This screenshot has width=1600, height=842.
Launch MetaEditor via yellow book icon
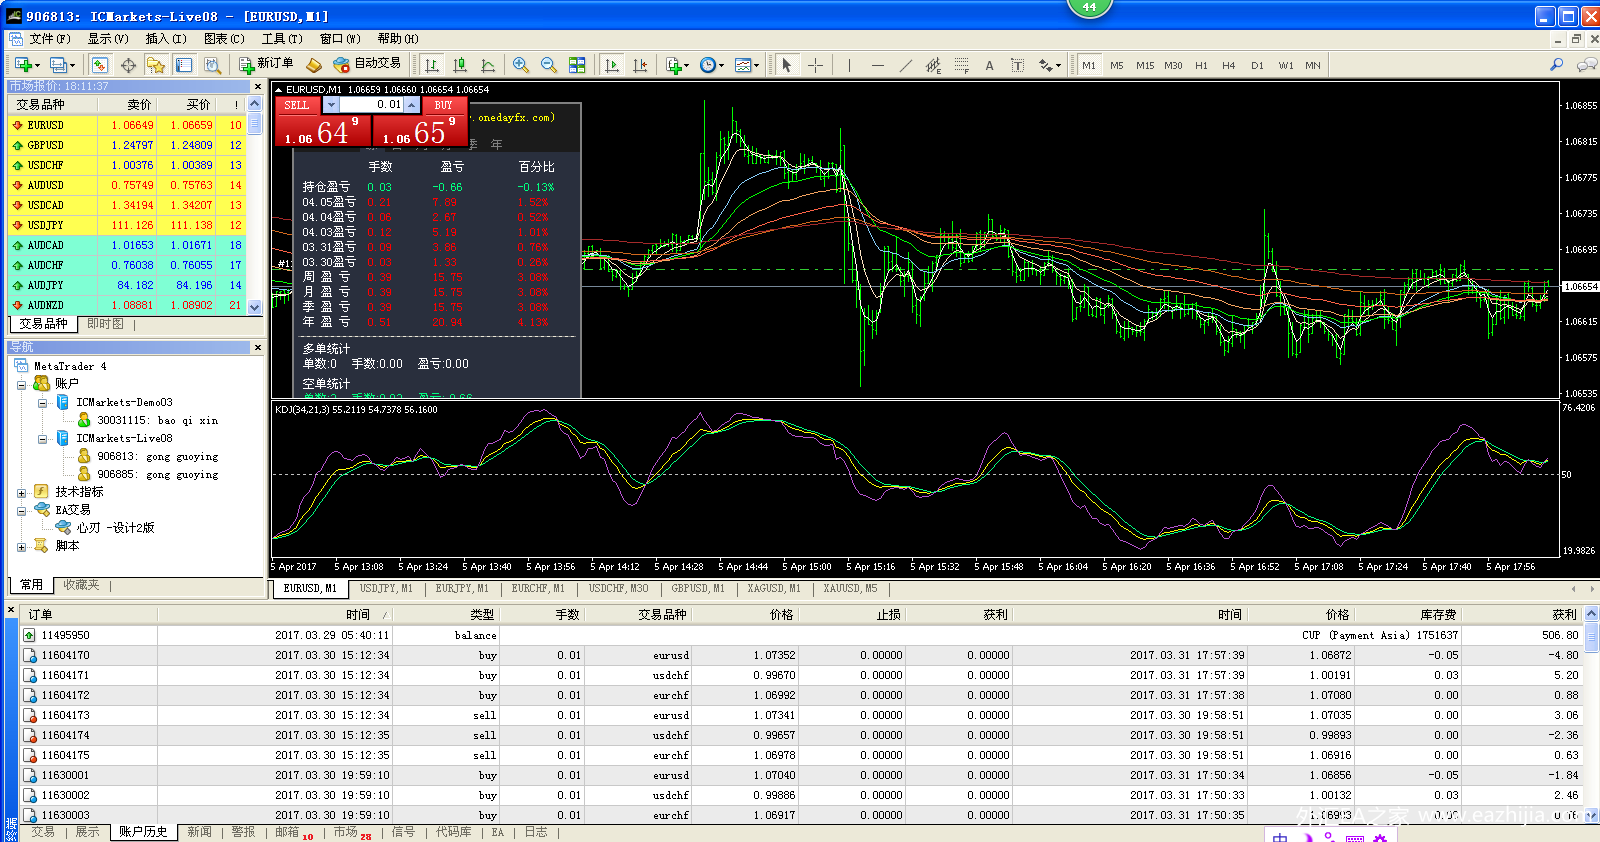[314, 65]
